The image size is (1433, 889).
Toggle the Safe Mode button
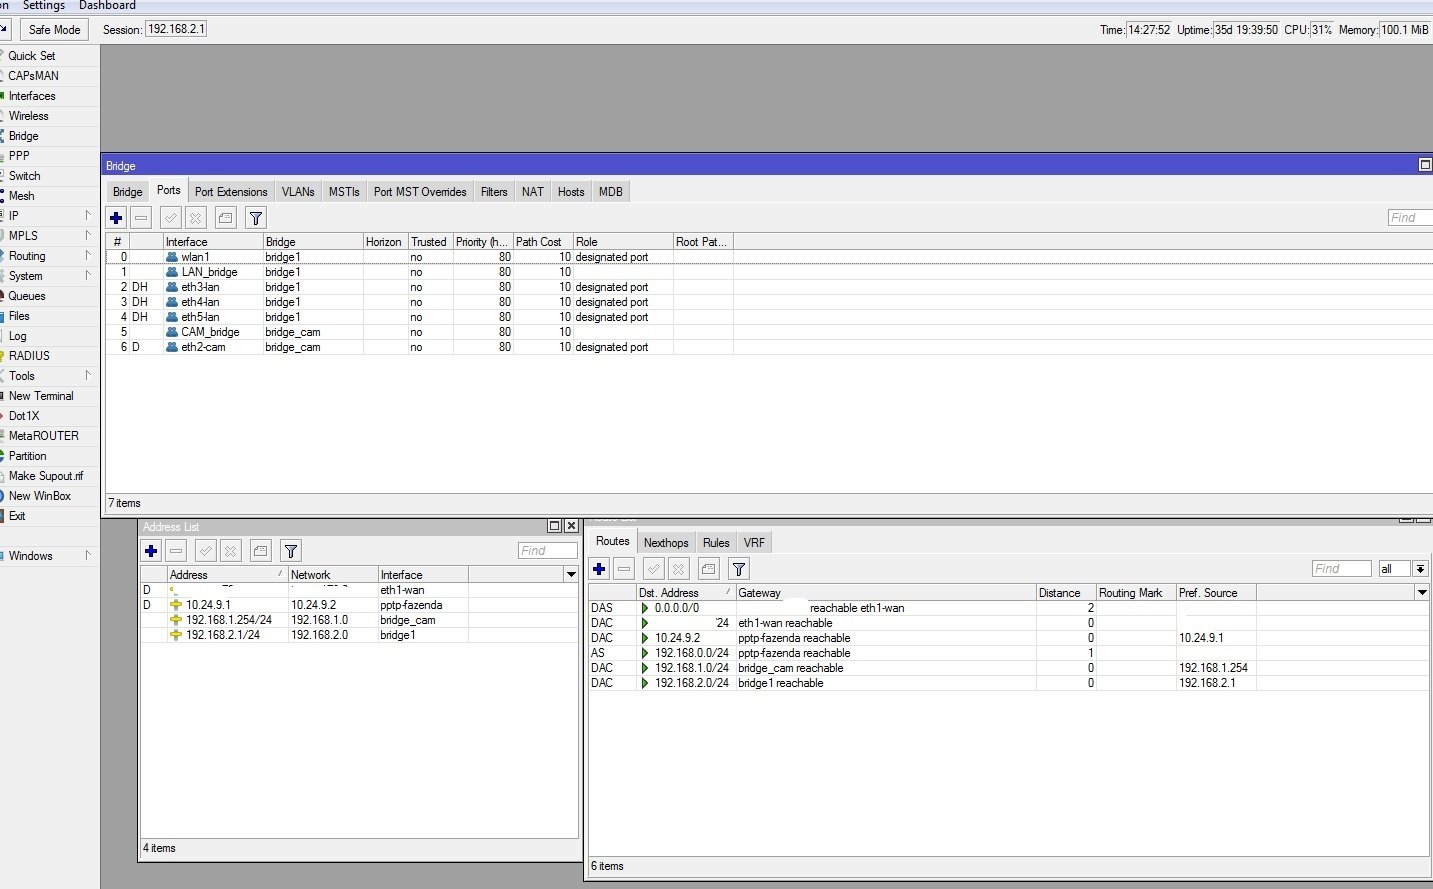pos(54,30)
